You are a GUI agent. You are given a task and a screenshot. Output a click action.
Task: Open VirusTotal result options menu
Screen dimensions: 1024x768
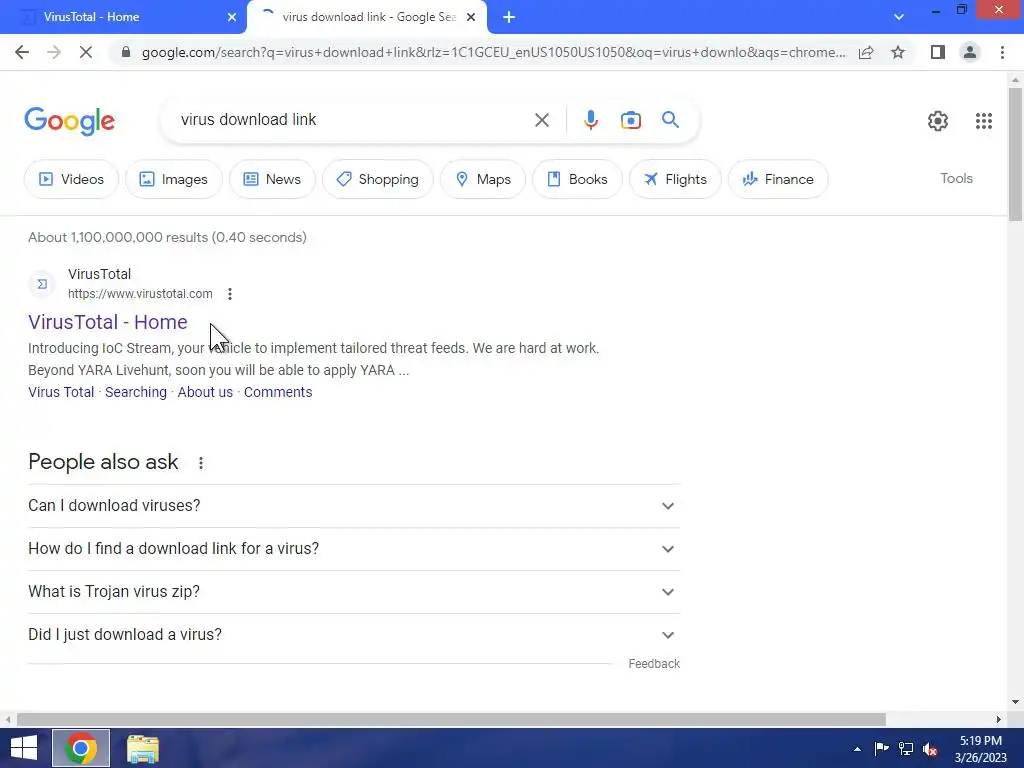point(230,294)
